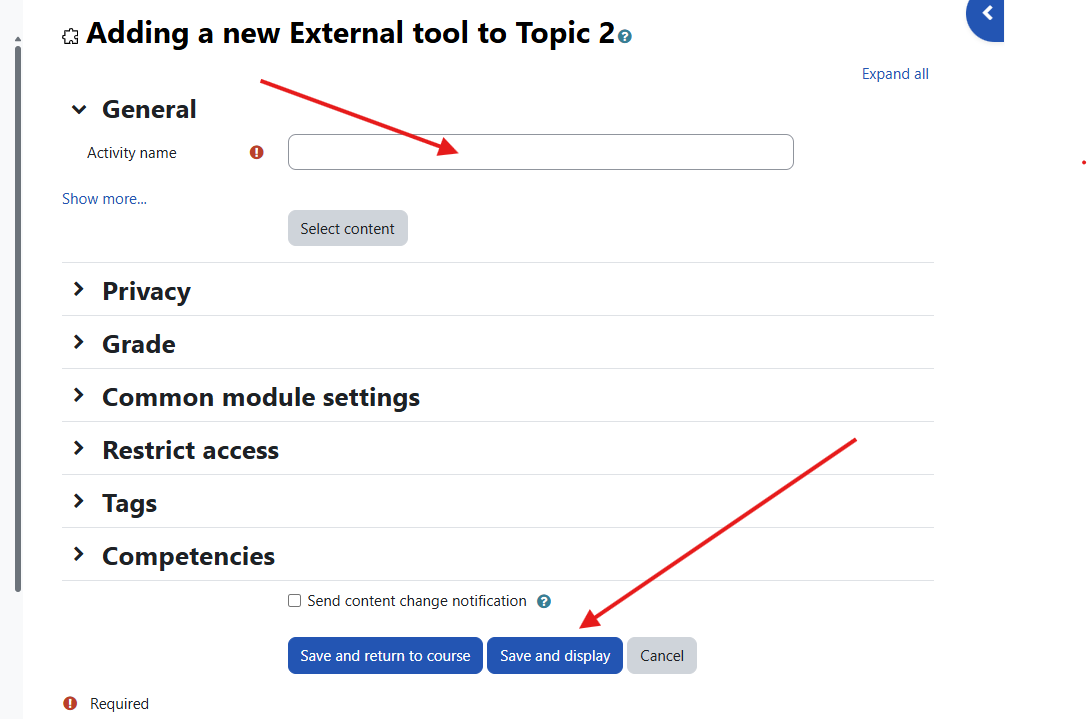Viewport: 1087px width, 719px height.
Task: Click the Save and display button
Action: 555,656
